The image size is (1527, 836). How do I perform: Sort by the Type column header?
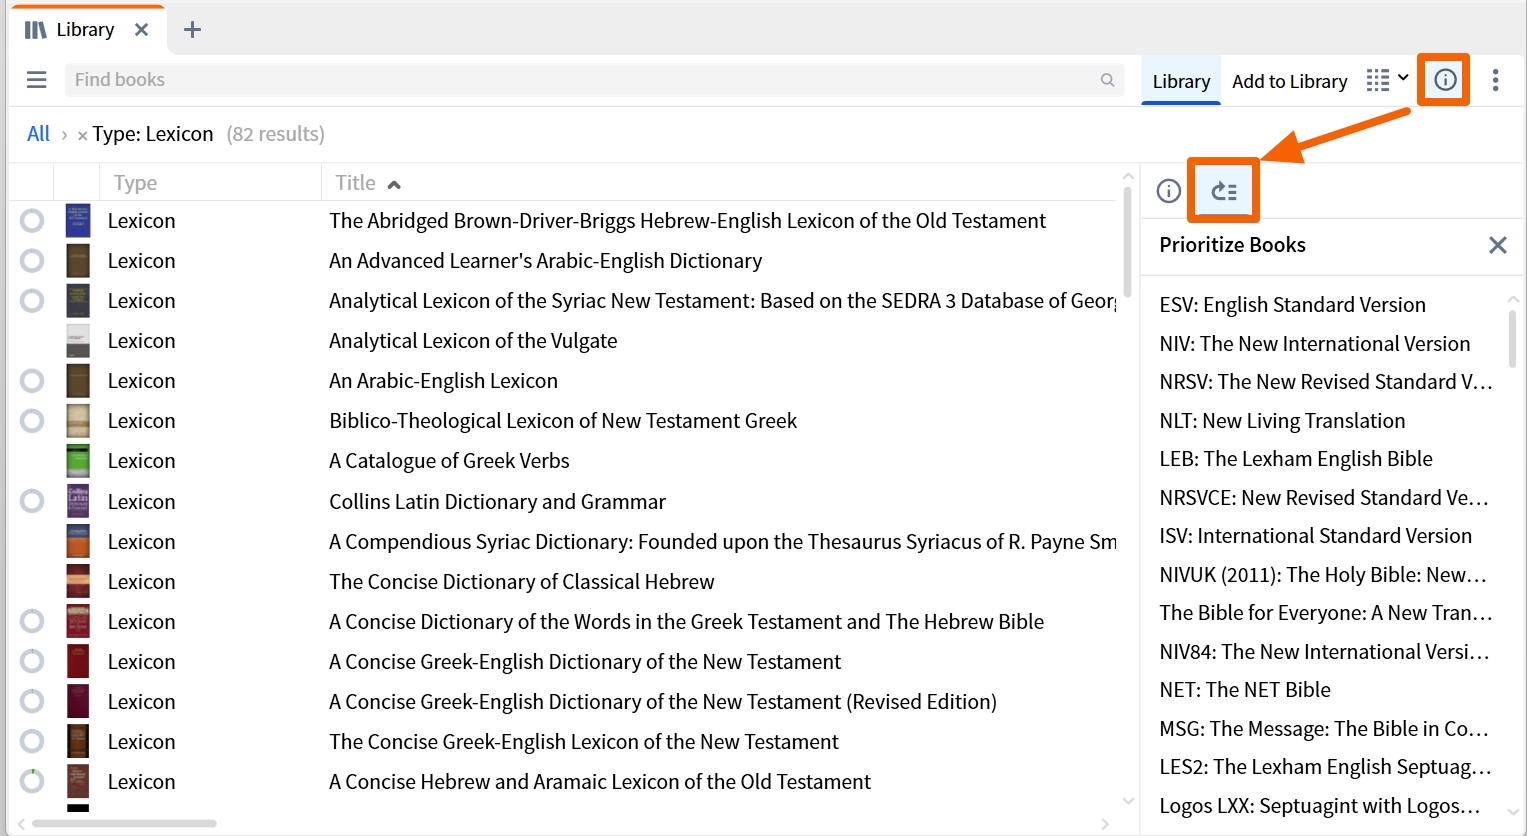click(135, 183)
